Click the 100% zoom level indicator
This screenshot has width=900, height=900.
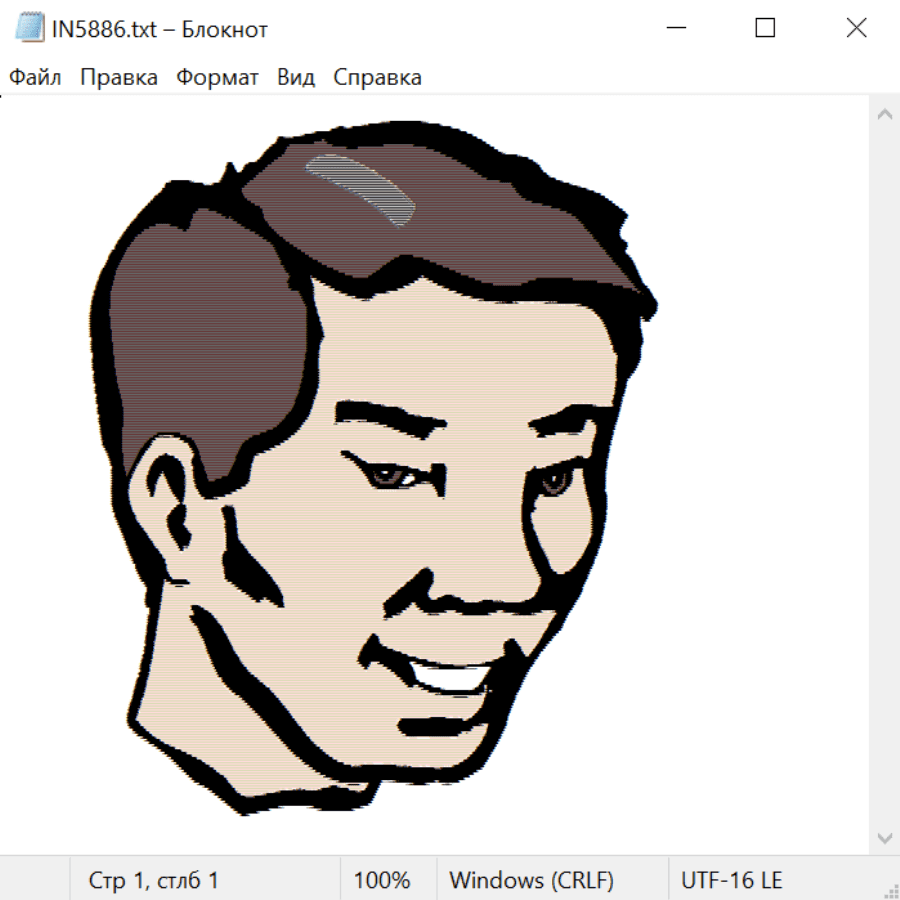tap(381, 881)
